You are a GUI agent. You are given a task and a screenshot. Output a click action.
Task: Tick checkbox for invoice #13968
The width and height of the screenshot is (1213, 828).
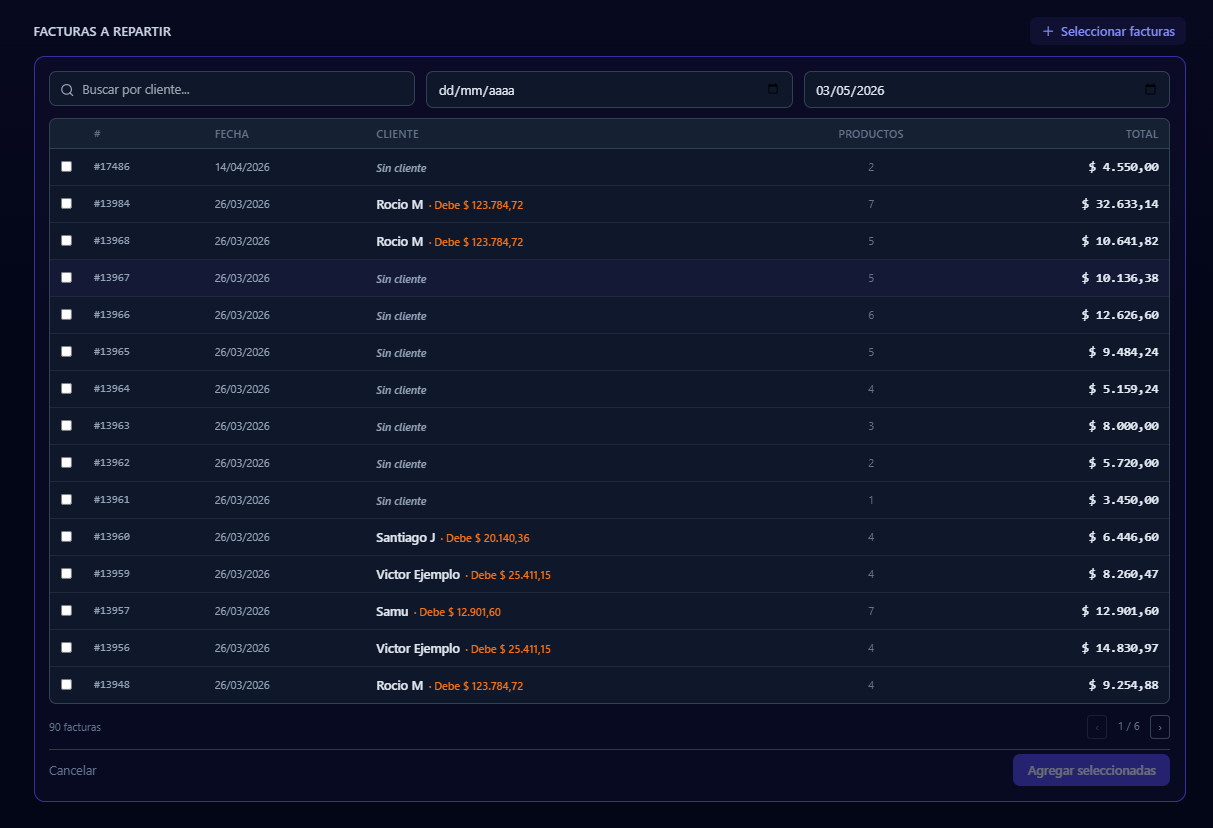(66, 240)
